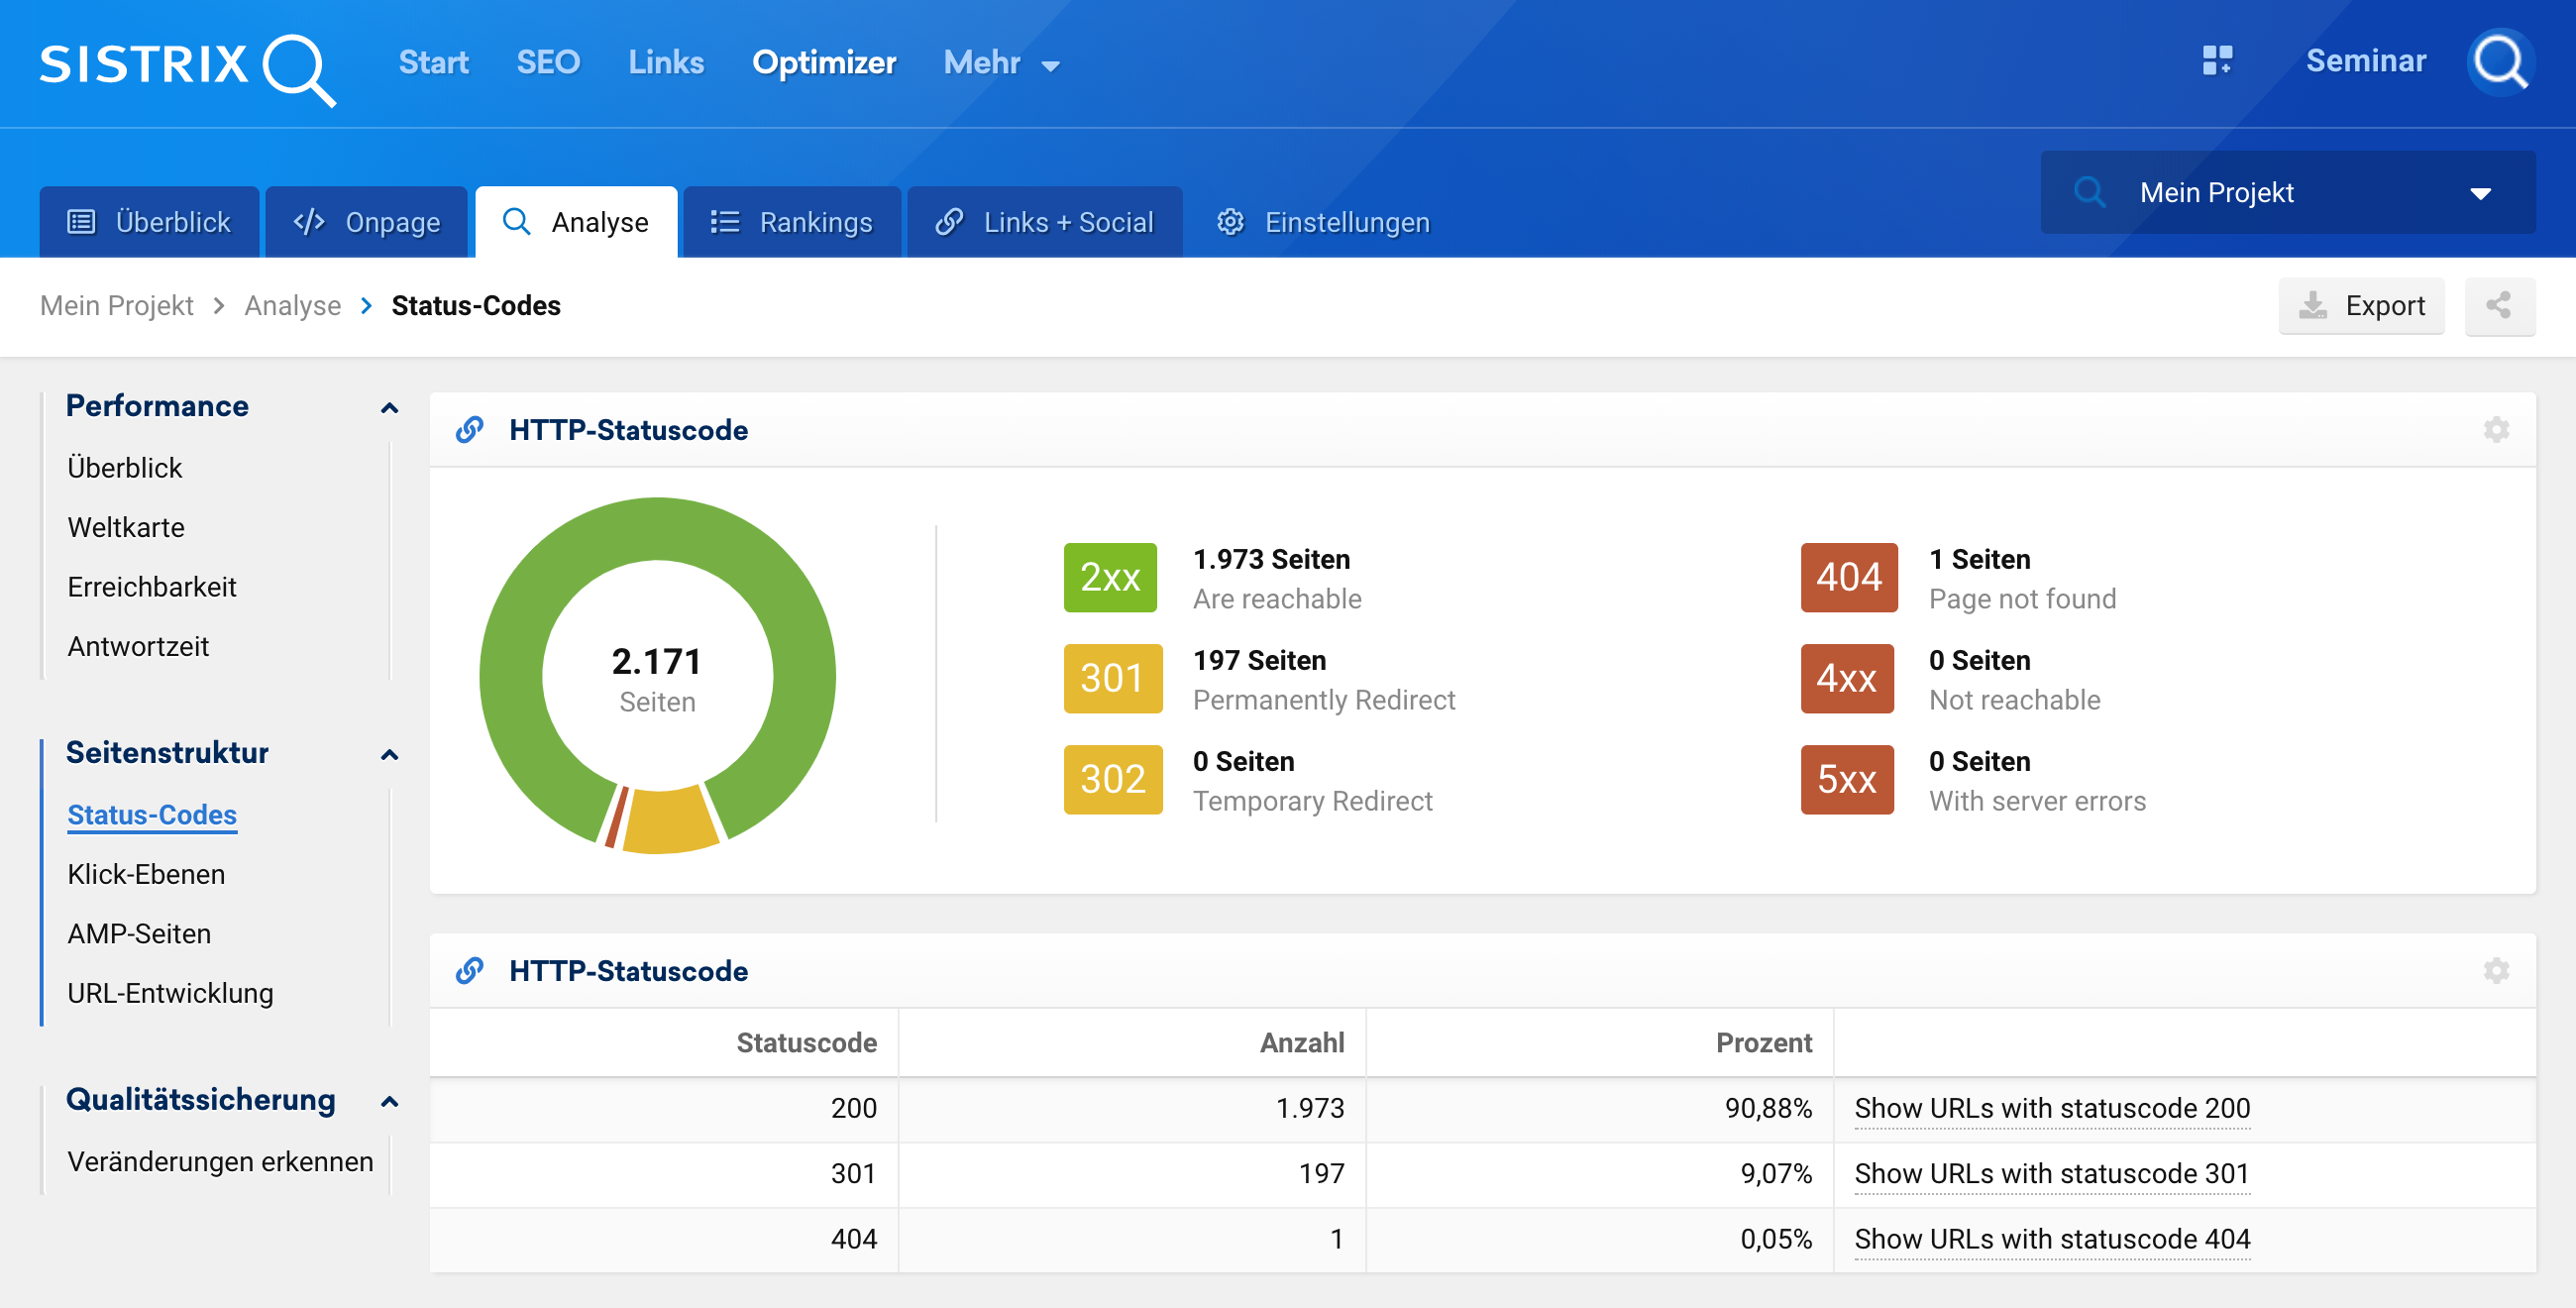Collapse the Qualitätssicherung sidebar section
The height and width of the screenshot is (1308, 2576).
pyautogui.click(x=389, y=1101)
